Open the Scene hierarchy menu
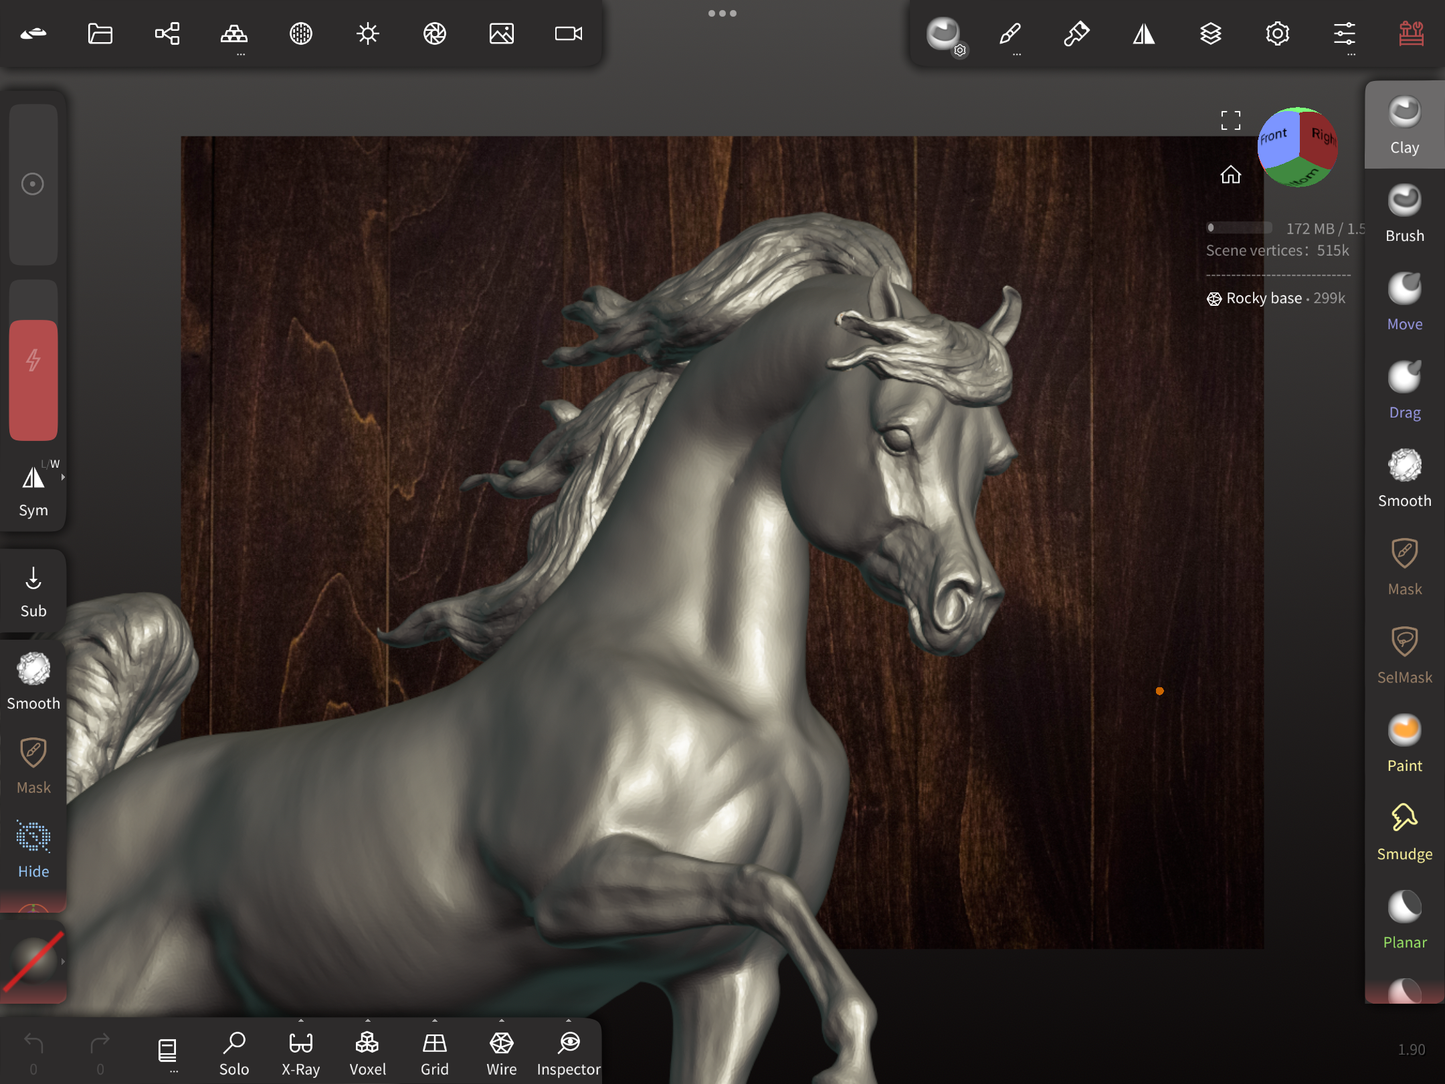 click(167, 34)
